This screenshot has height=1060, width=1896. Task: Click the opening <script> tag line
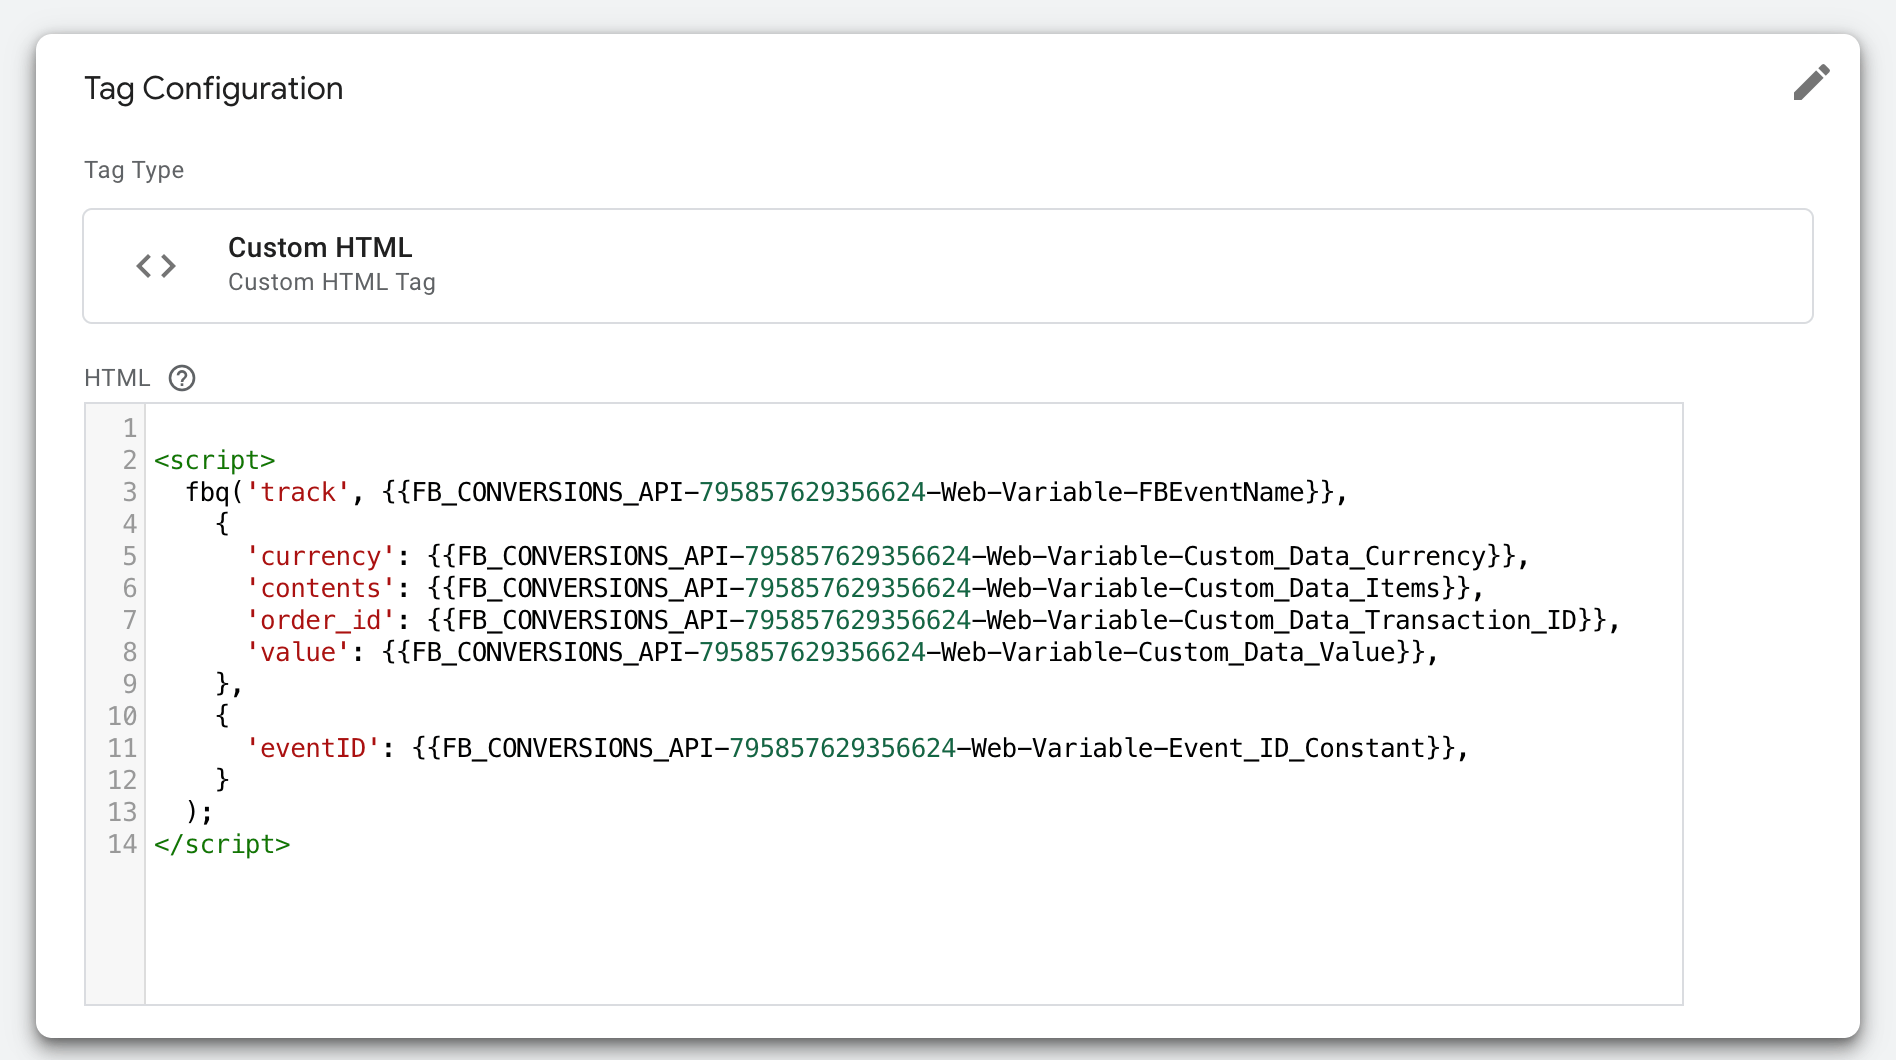pyautogui.click(x=214, y=460)
